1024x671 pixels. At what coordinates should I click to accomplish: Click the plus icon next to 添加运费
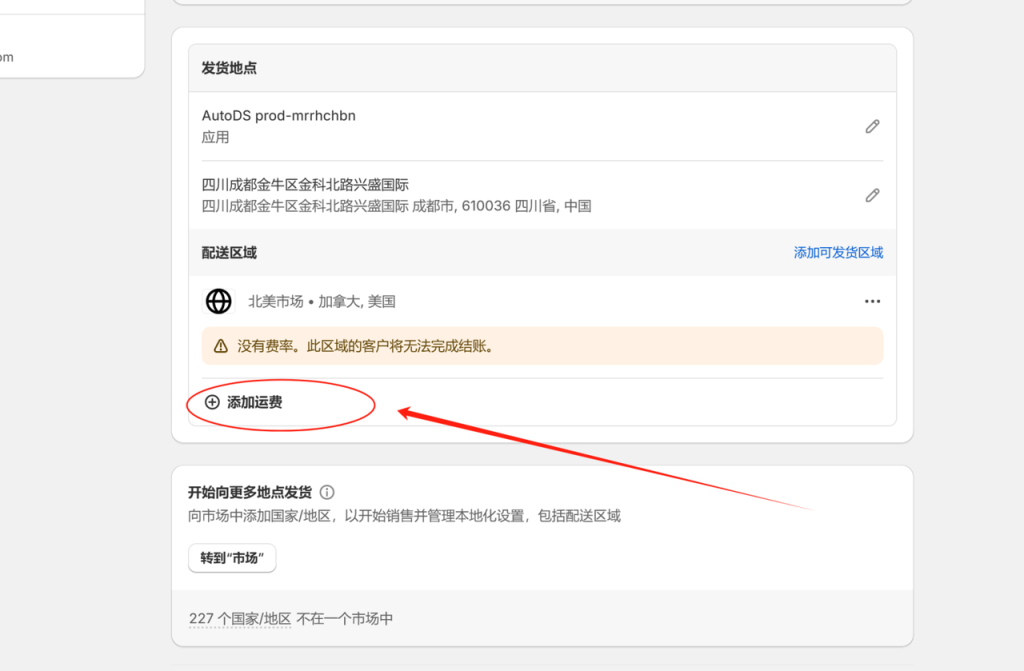[x=211, y=402]
